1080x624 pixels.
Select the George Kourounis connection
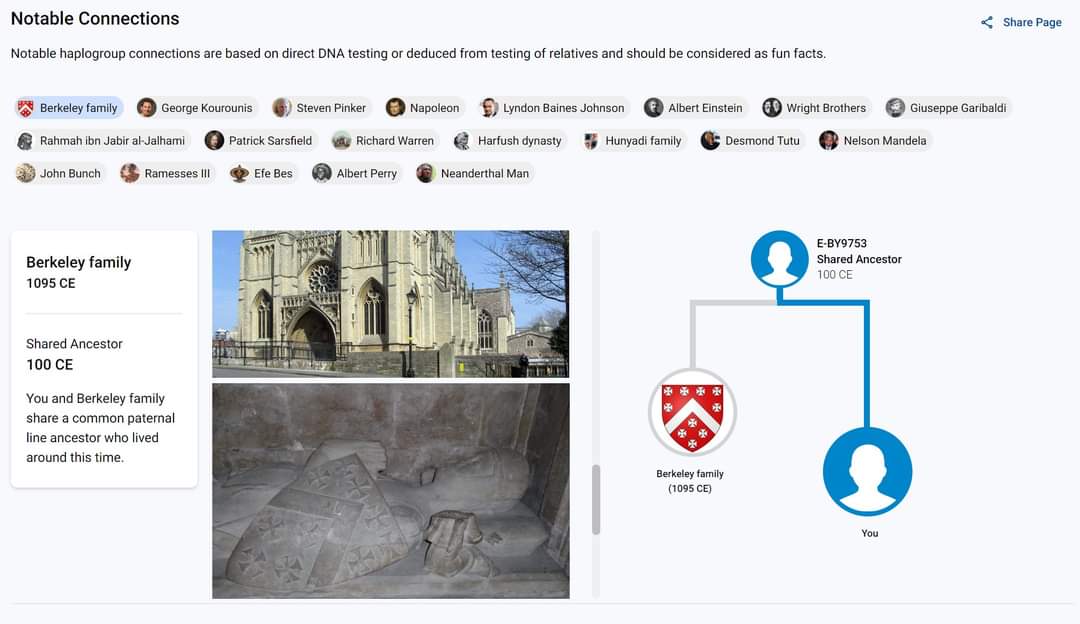tap(196, 107)
